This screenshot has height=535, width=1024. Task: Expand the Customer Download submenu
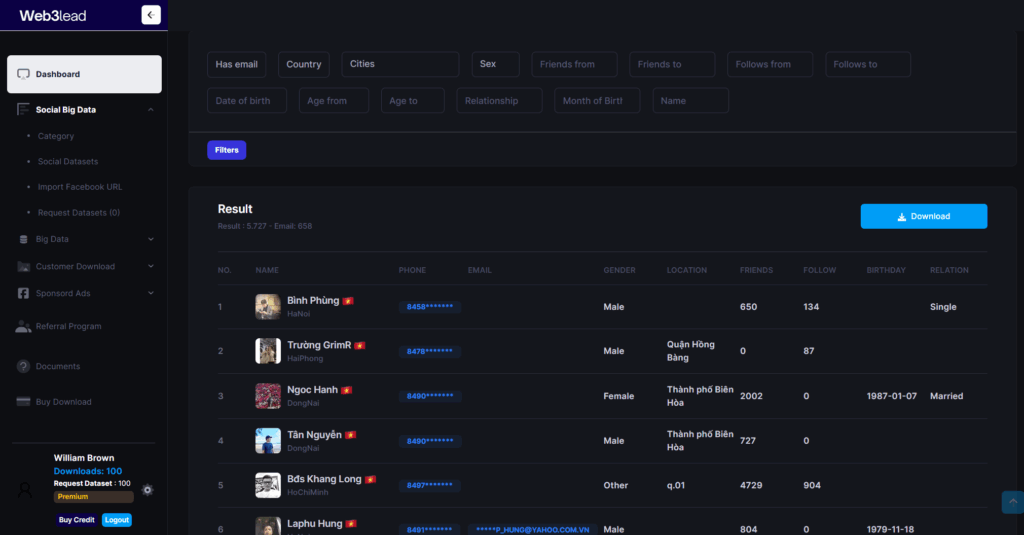[151, 267]
